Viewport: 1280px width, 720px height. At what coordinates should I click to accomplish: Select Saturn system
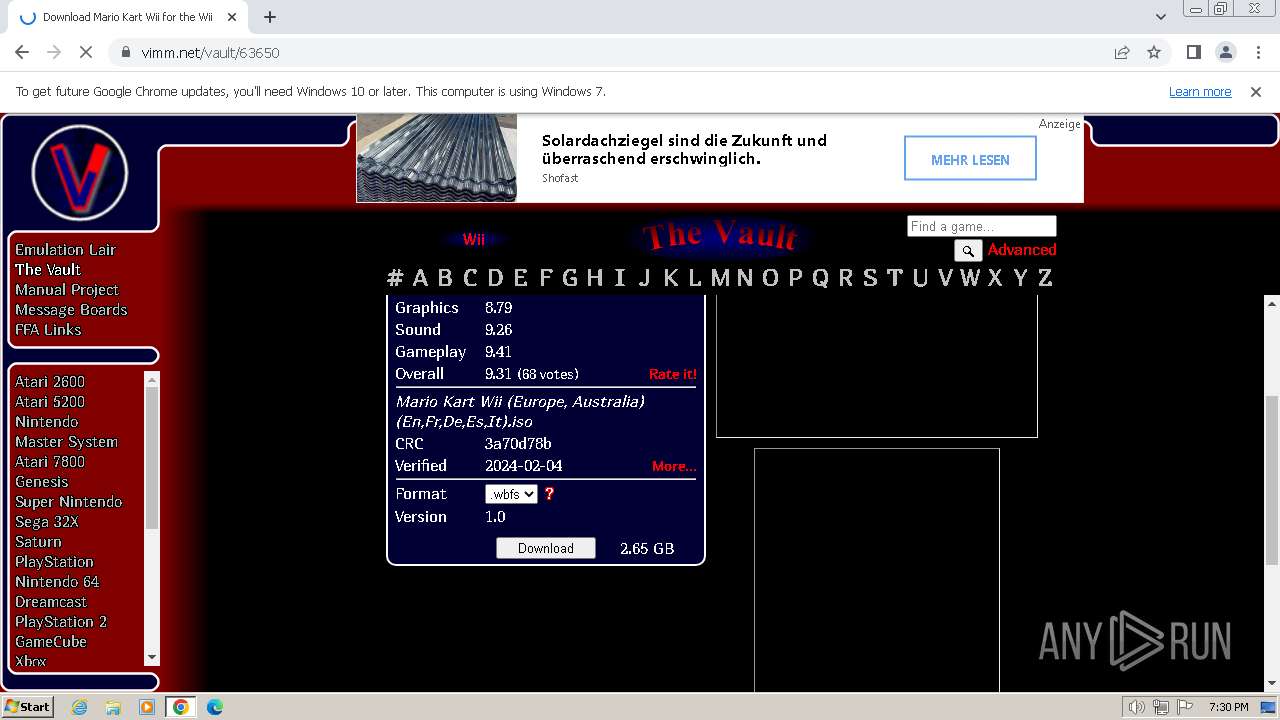[x=38, y=542]
